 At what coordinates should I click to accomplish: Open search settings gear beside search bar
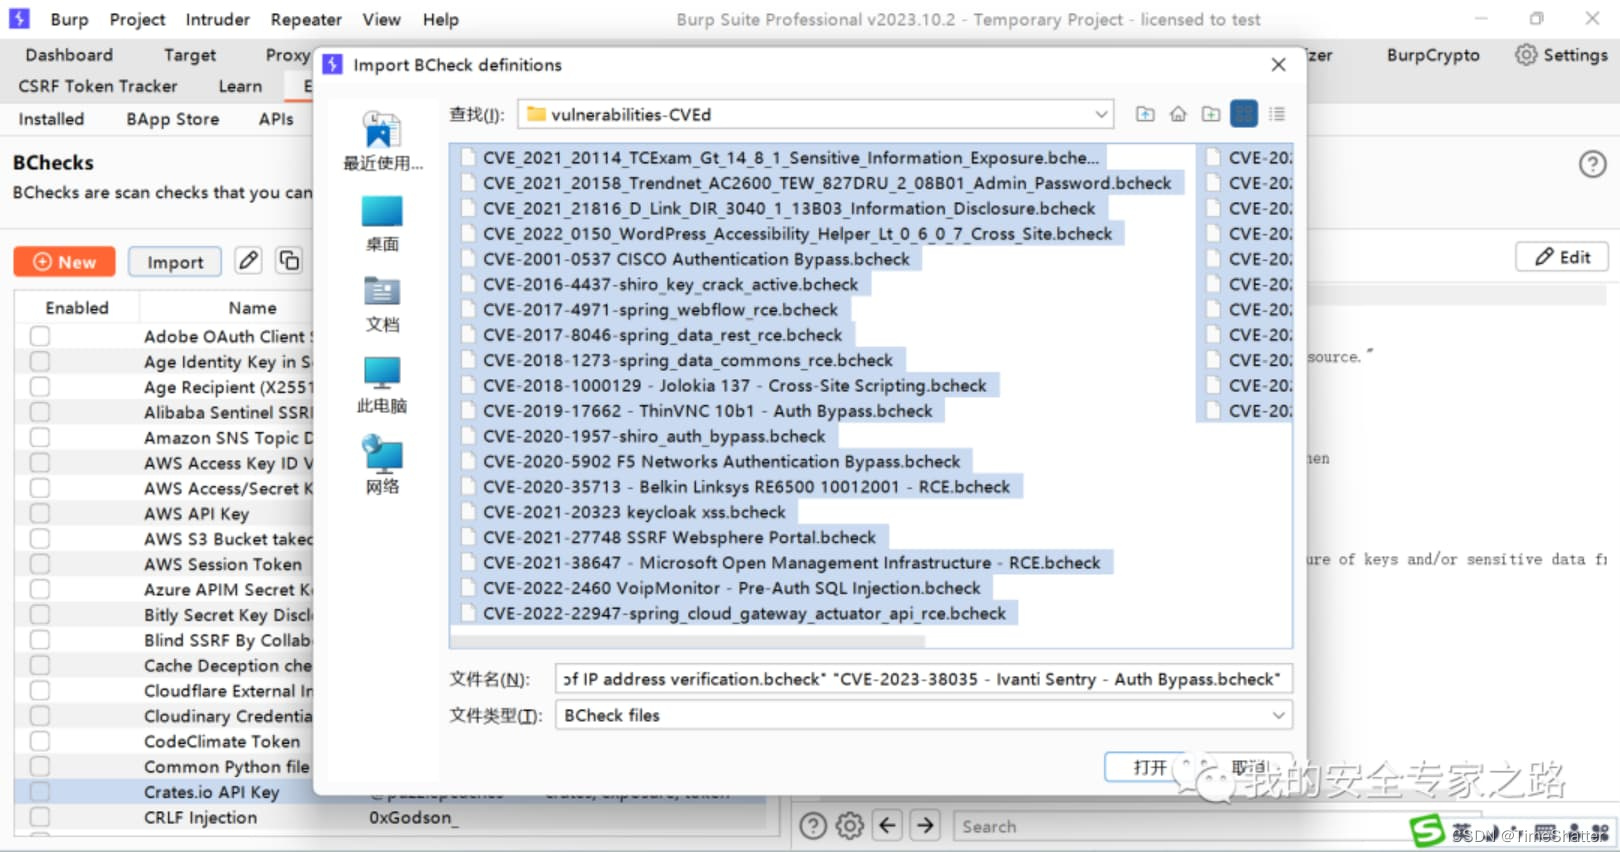tap(850, 826)
